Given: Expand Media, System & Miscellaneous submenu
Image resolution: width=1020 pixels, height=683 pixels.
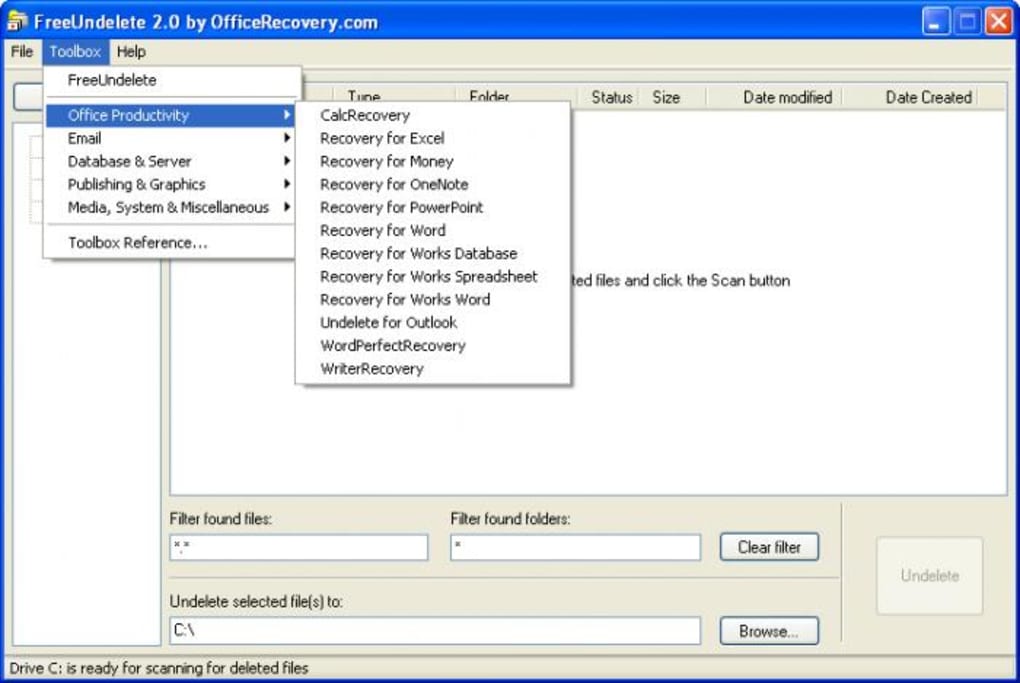Looking at the screenshot, I should coord(168,208).
